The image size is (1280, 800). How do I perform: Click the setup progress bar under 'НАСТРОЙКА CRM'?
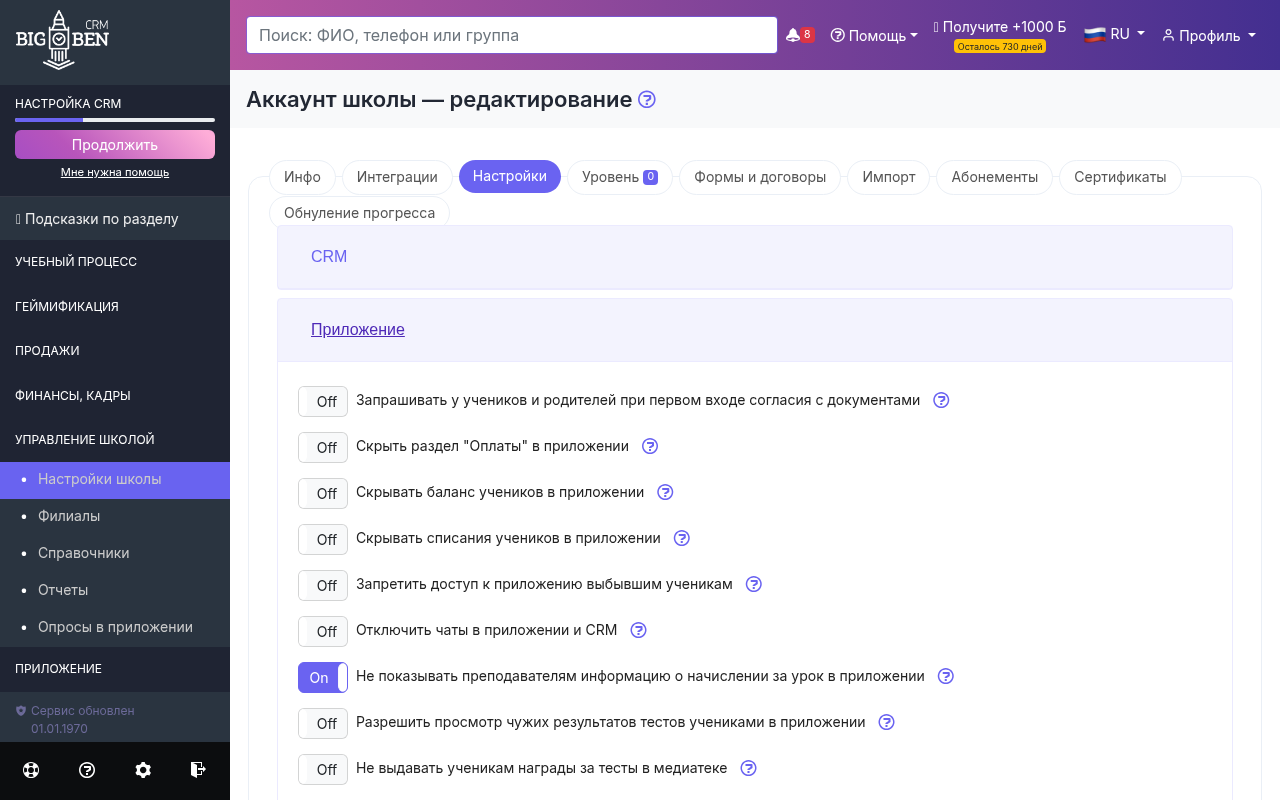(114, 121)
